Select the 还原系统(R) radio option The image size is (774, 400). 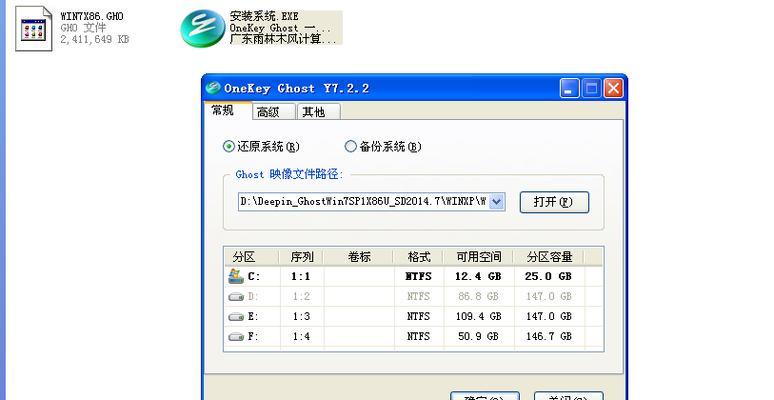pos(228,147)
